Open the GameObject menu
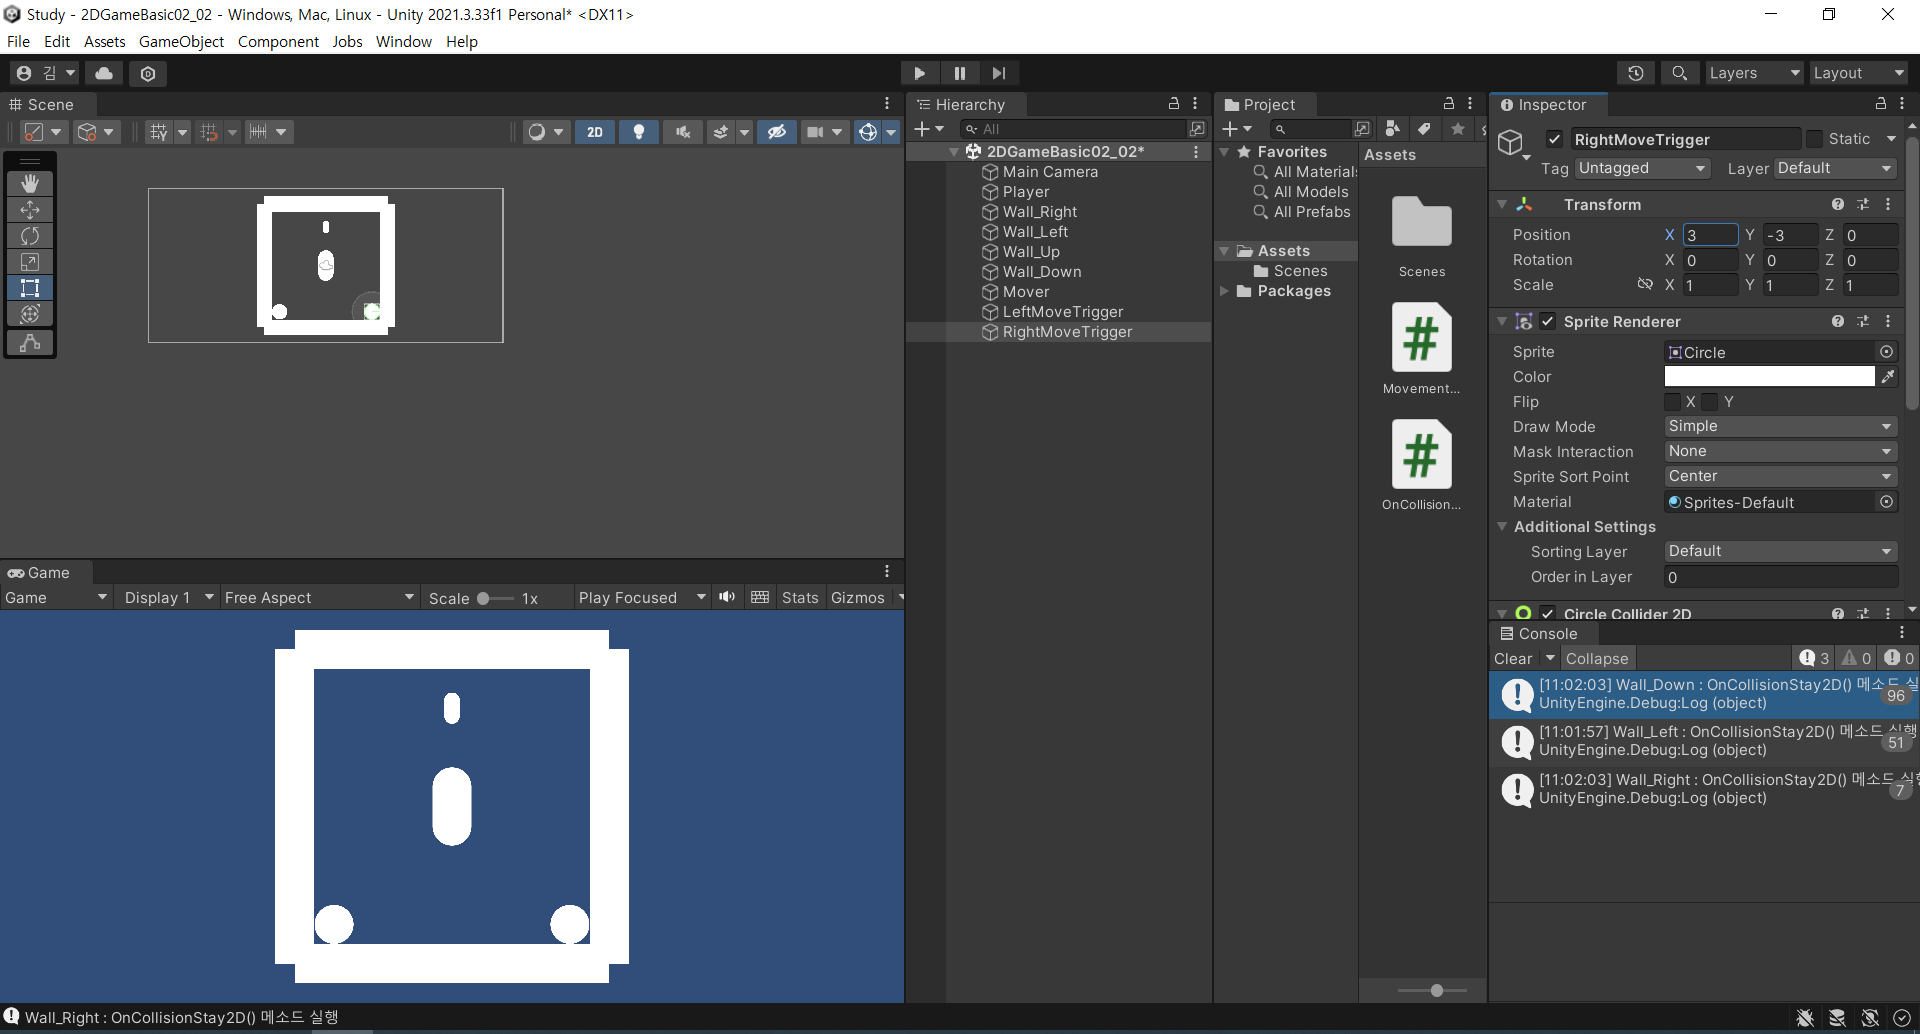Image resolution: width=1920 pixels, height=1034 pixels. 181,41
